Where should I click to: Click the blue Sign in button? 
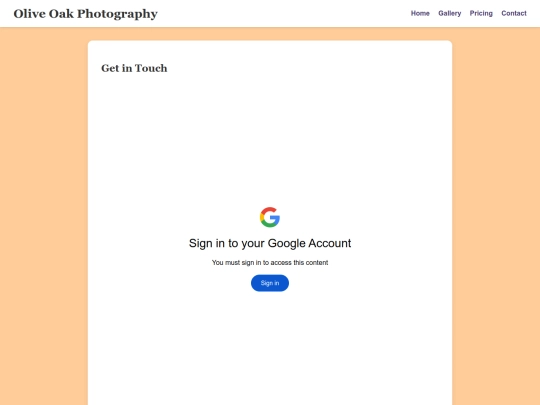coord(270,283)
